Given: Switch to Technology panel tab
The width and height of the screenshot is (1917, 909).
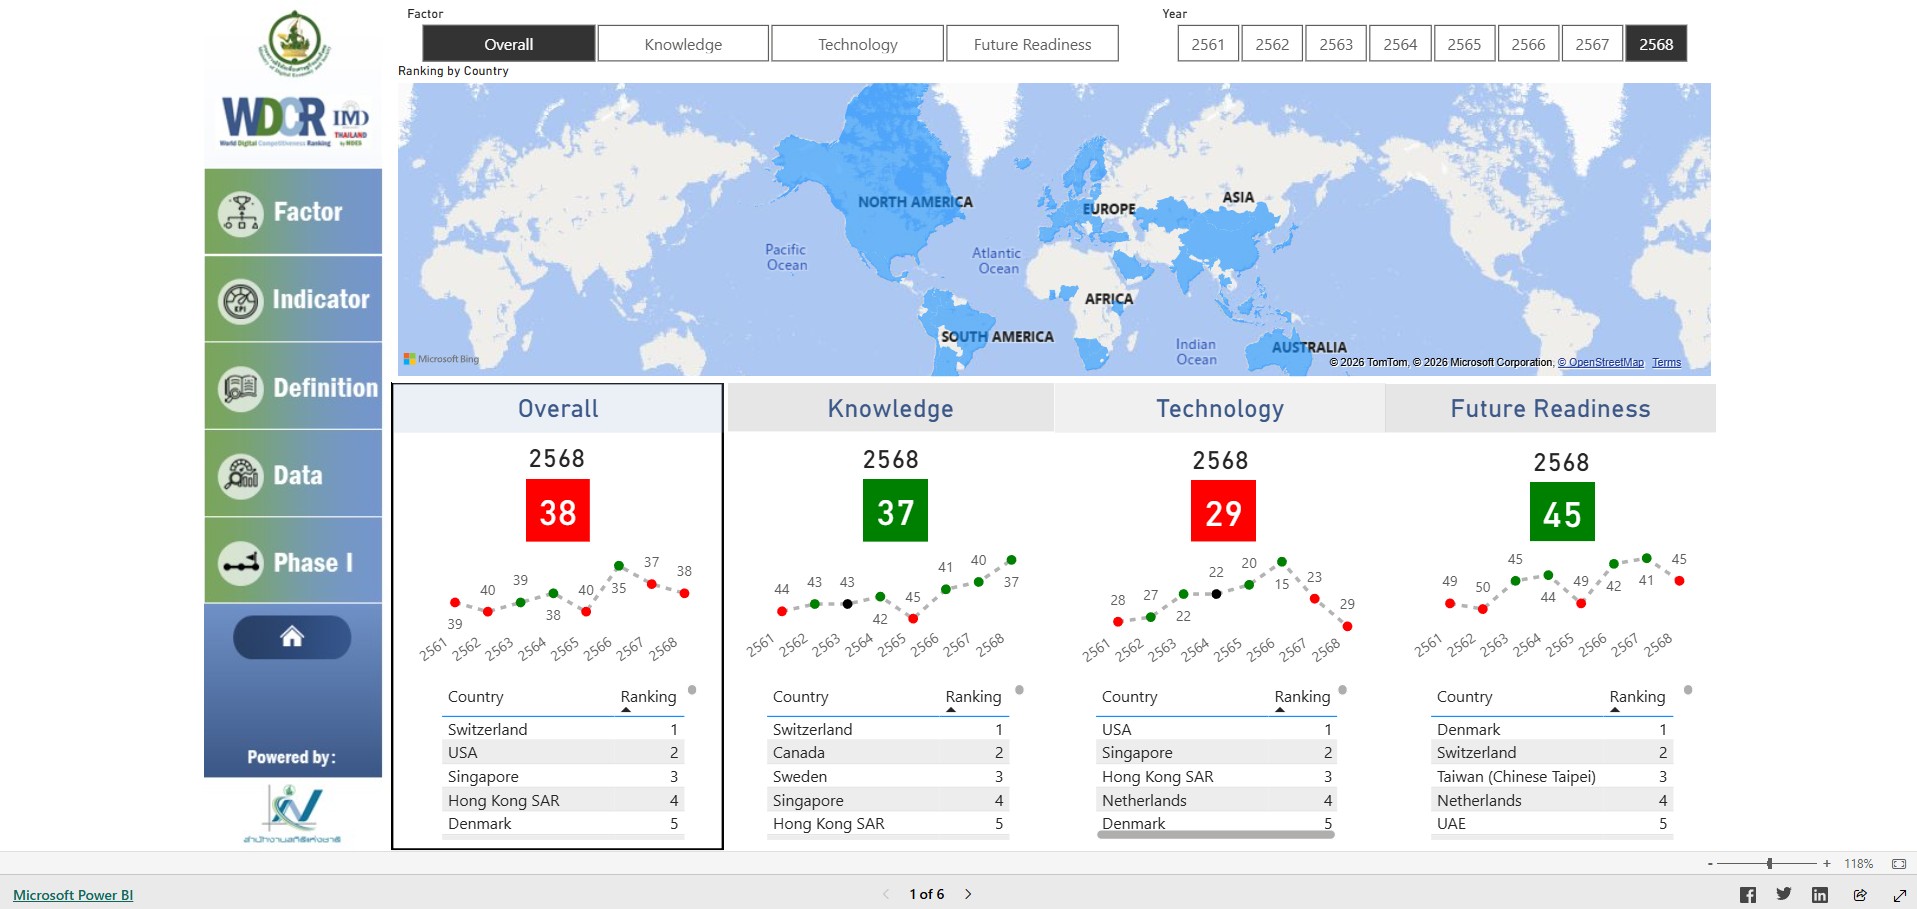Looking at the screenshot, I should tap(1219, 409).
